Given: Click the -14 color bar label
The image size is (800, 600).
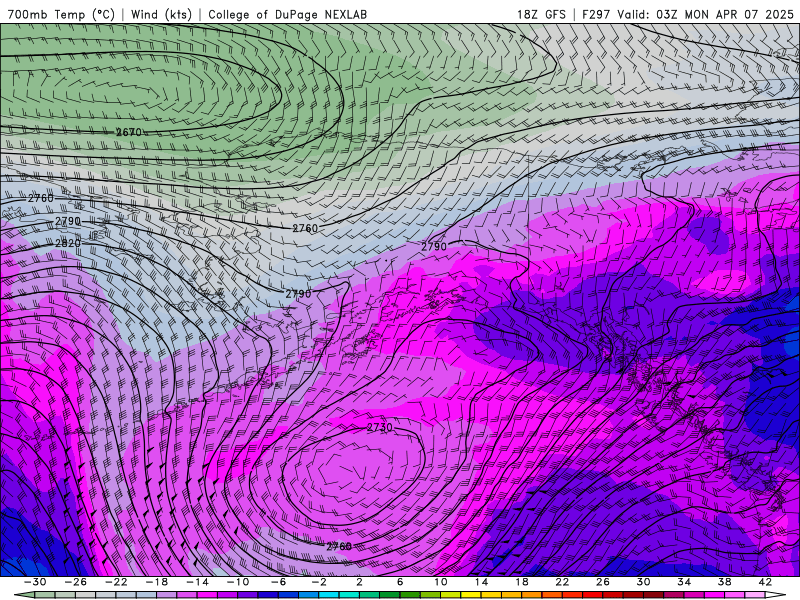Looking at the screenshot, I should point(197,582).
